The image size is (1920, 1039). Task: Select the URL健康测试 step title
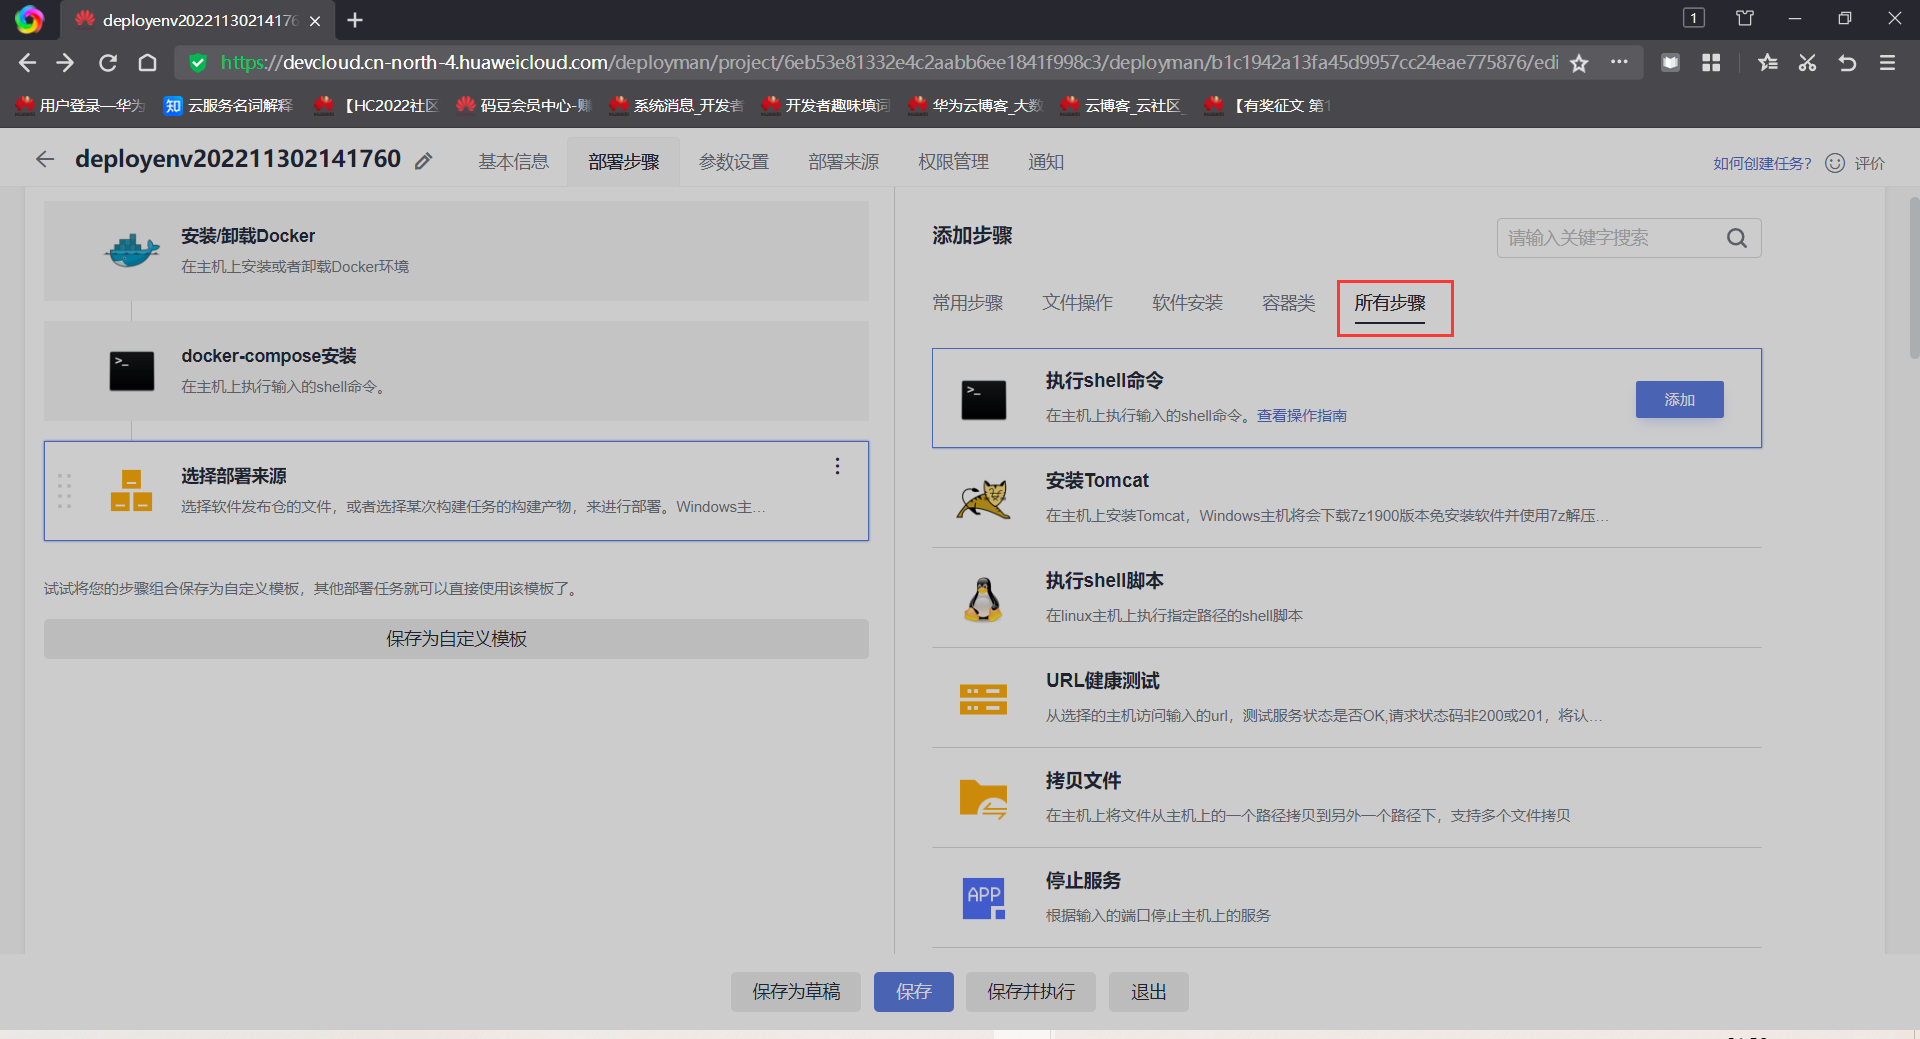(1103, 681)
